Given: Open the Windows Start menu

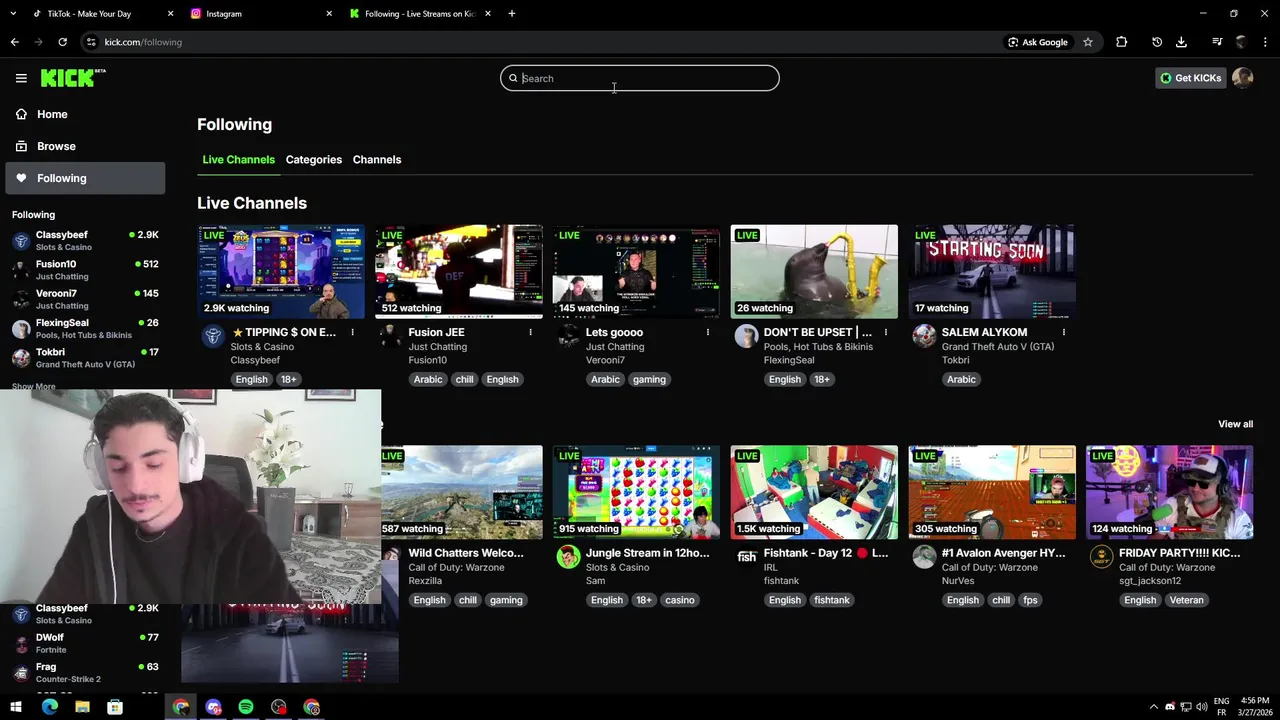Looking at the screenshot, I should [16, 707].
